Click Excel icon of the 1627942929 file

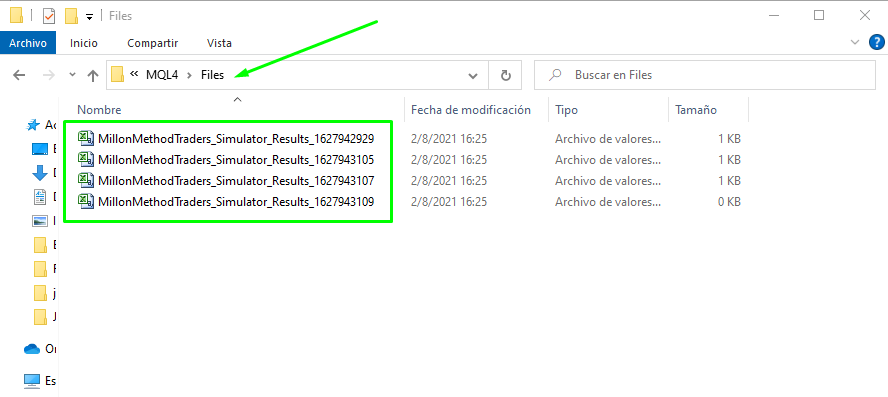tap(86, 138)
